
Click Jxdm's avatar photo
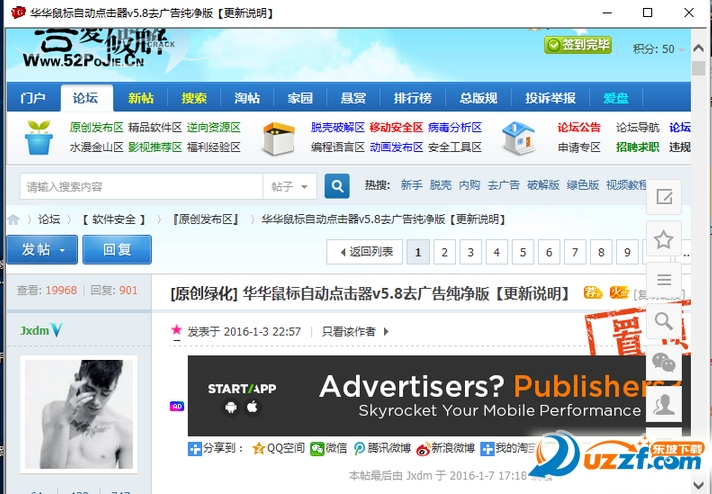point(79,415)
